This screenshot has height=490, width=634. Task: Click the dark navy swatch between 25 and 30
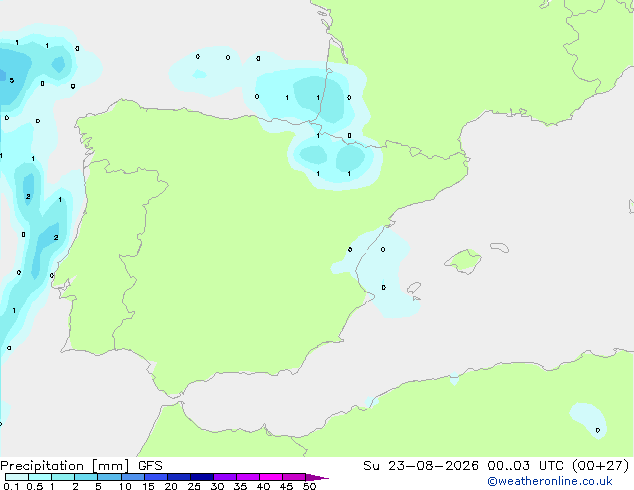click(x=202, y=477)
